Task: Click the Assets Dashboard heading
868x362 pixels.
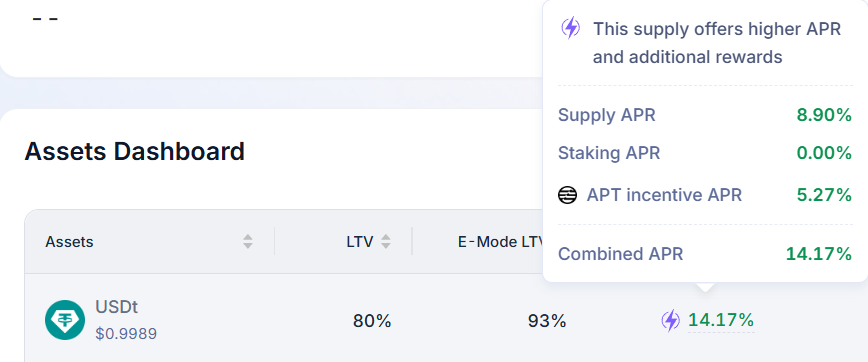Action: 135,151
